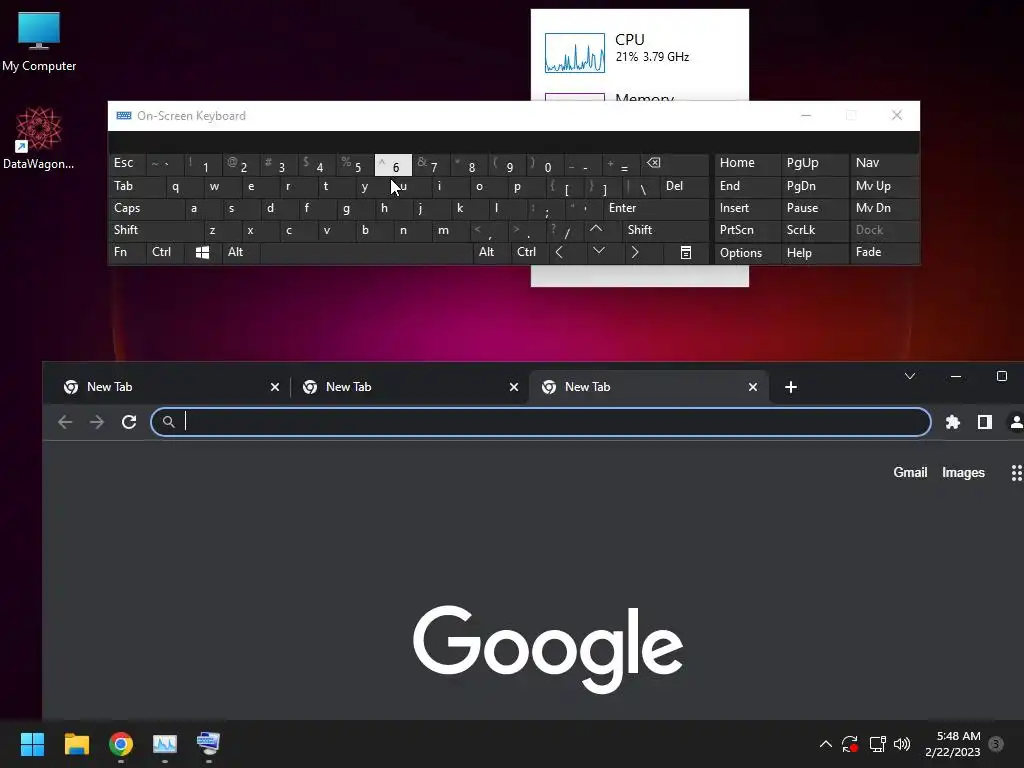Go forward in Chrome browser
1024x768 pixels.
click(97, 422)
